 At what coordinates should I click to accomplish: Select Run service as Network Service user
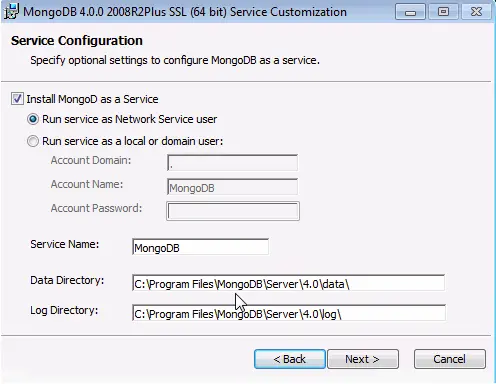point(33,119)
